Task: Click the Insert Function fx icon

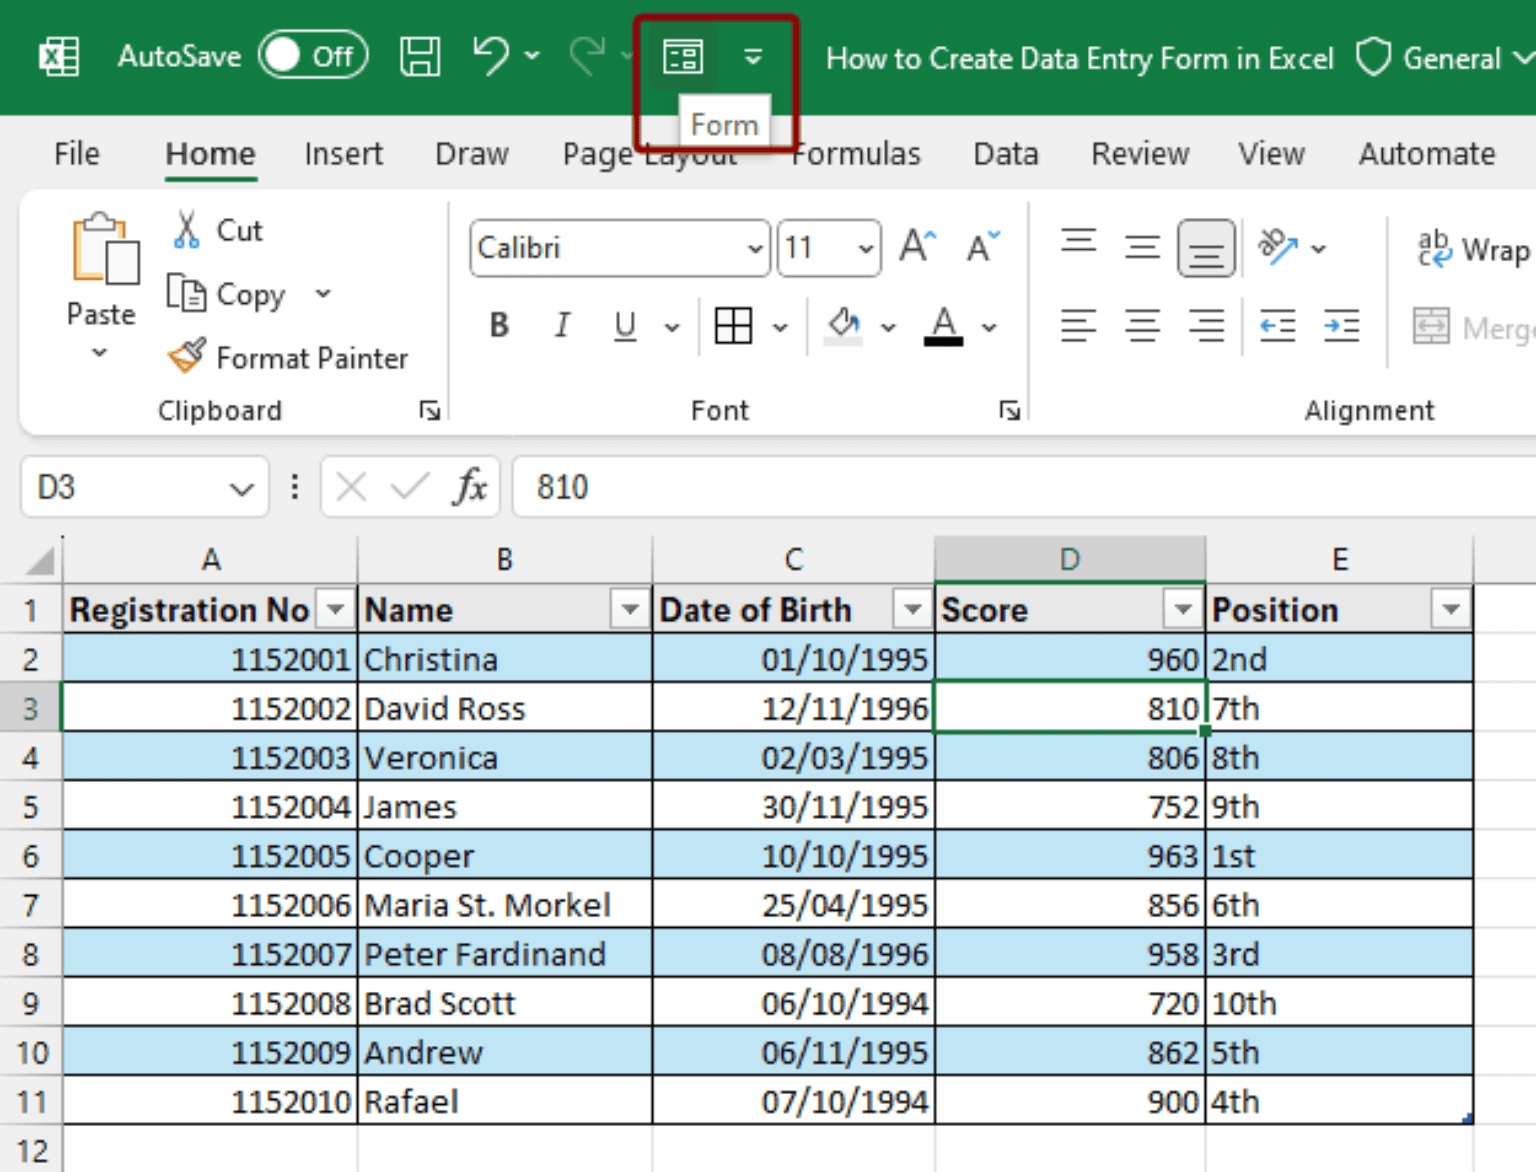Action: point(469,487)
